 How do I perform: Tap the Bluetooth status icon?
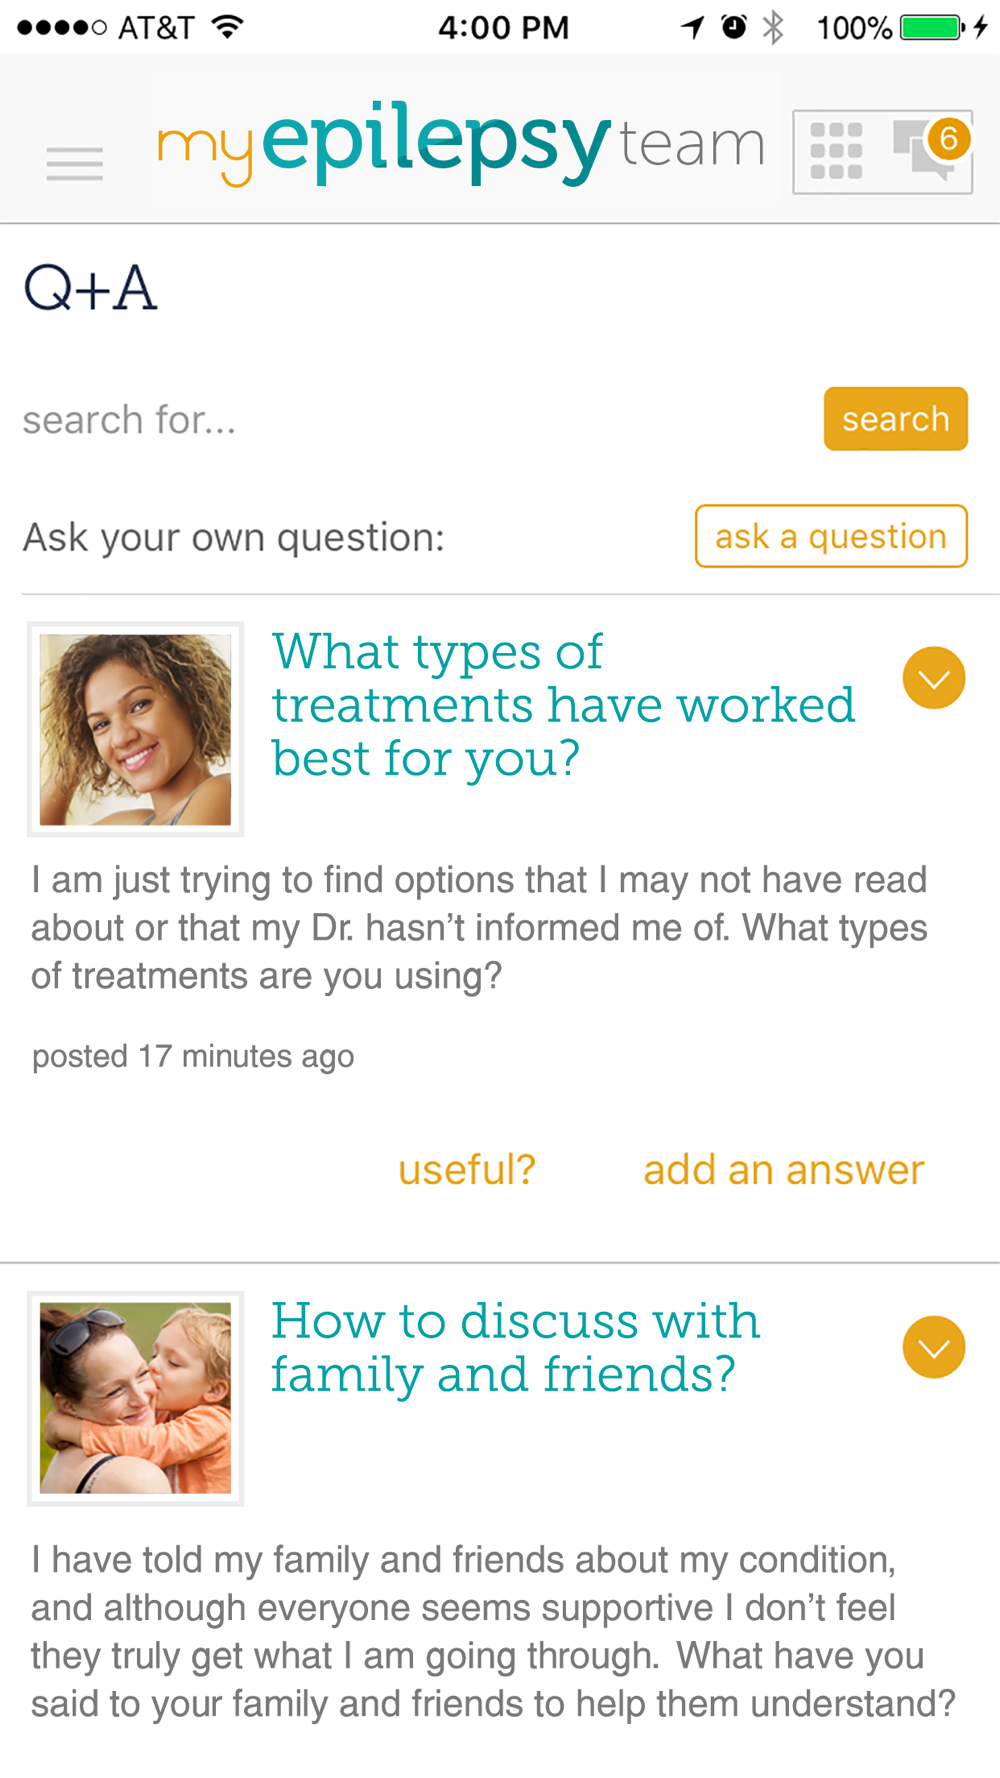pyautogui.click(x=773, y=27)
